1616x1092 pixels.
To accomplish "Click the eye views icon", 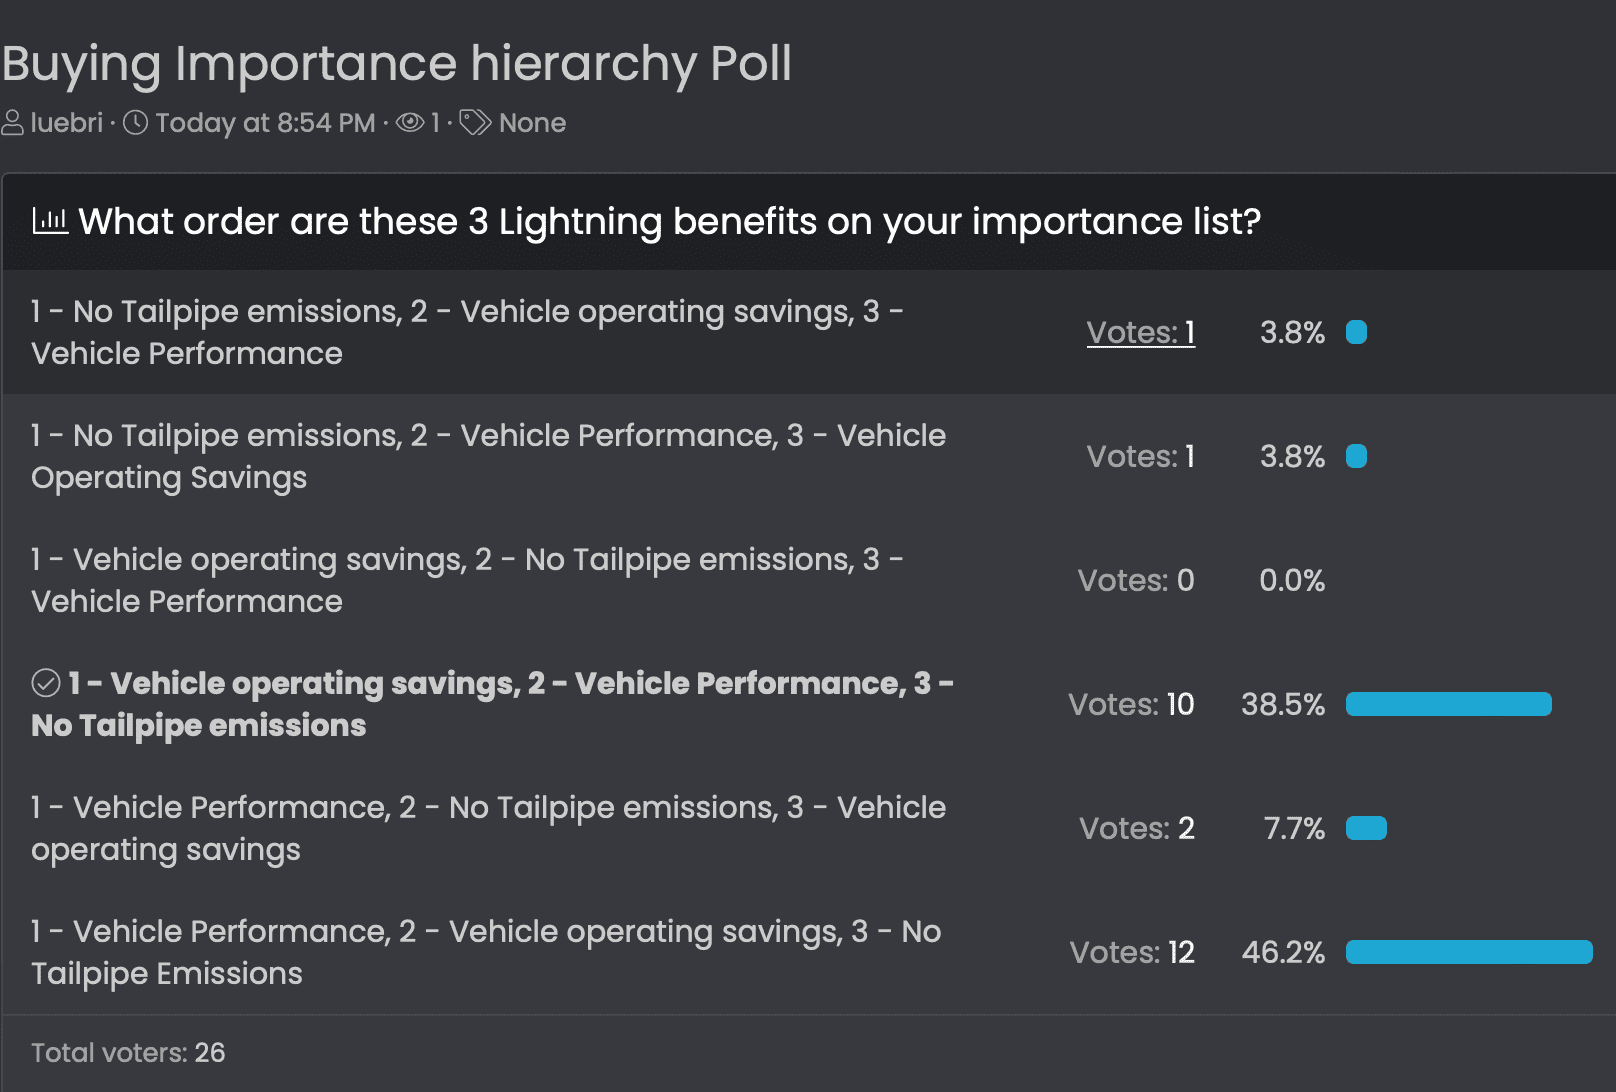I will pyautogui.click(x=410, y=123).
